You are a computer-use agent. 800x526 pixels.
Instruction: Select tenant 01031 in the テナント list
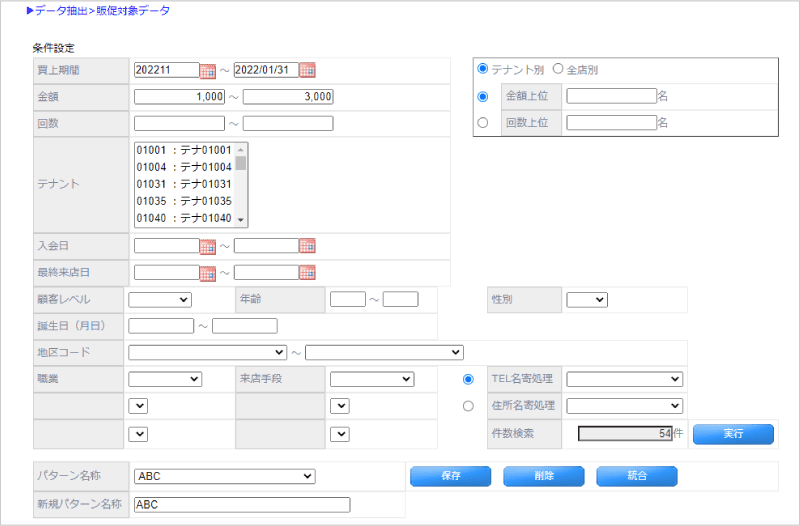click(x=185, y=184)
